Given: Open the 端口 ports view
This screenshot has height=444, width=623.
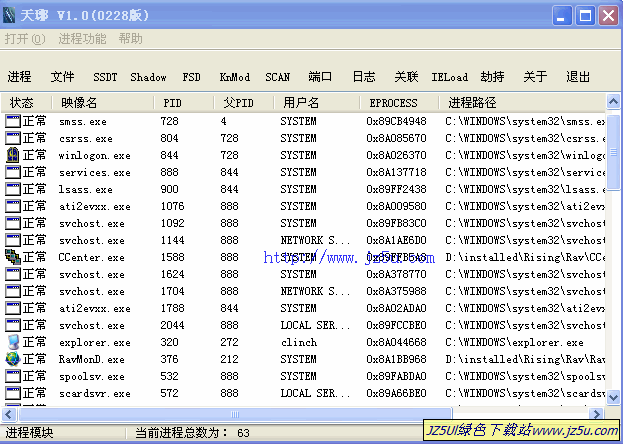Looking at the screenshot, I should (320, 77).
